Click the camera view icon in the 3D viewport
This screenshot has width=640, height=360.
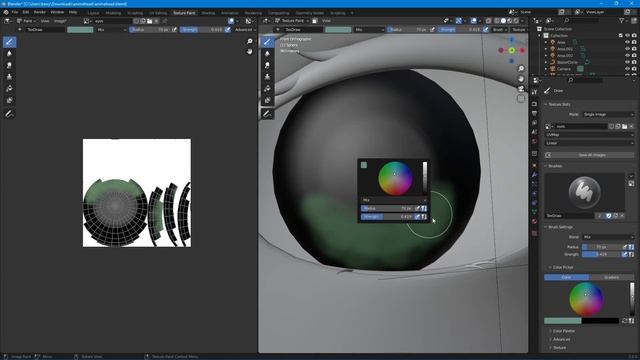(521, 89)
